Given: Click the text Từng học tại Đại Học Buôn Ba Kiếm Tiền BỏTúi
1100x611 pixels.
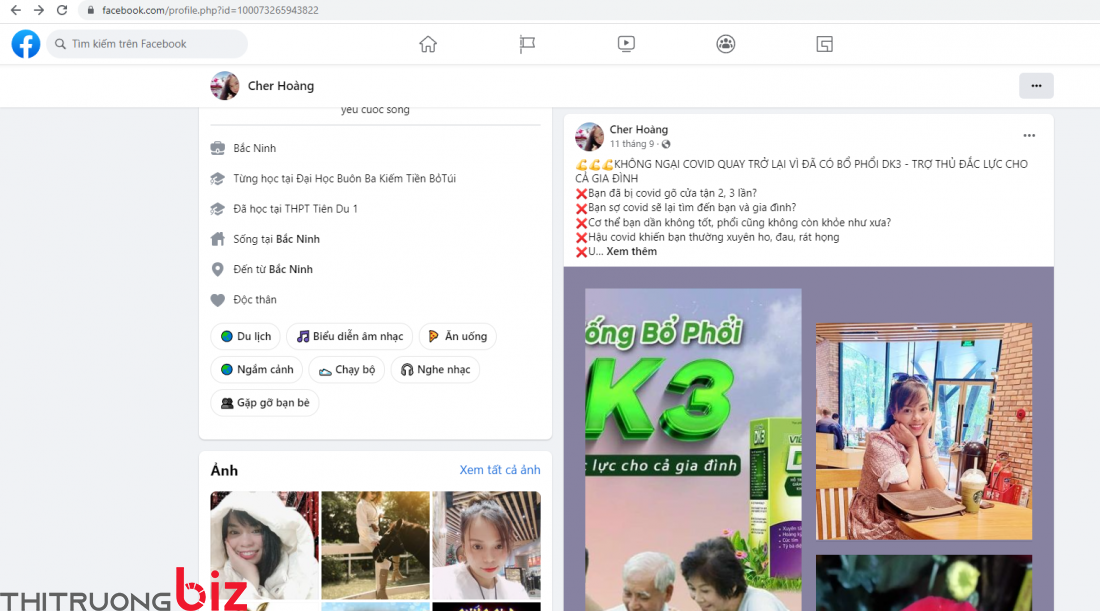Looking at the screenshot, I should (344, 179).
